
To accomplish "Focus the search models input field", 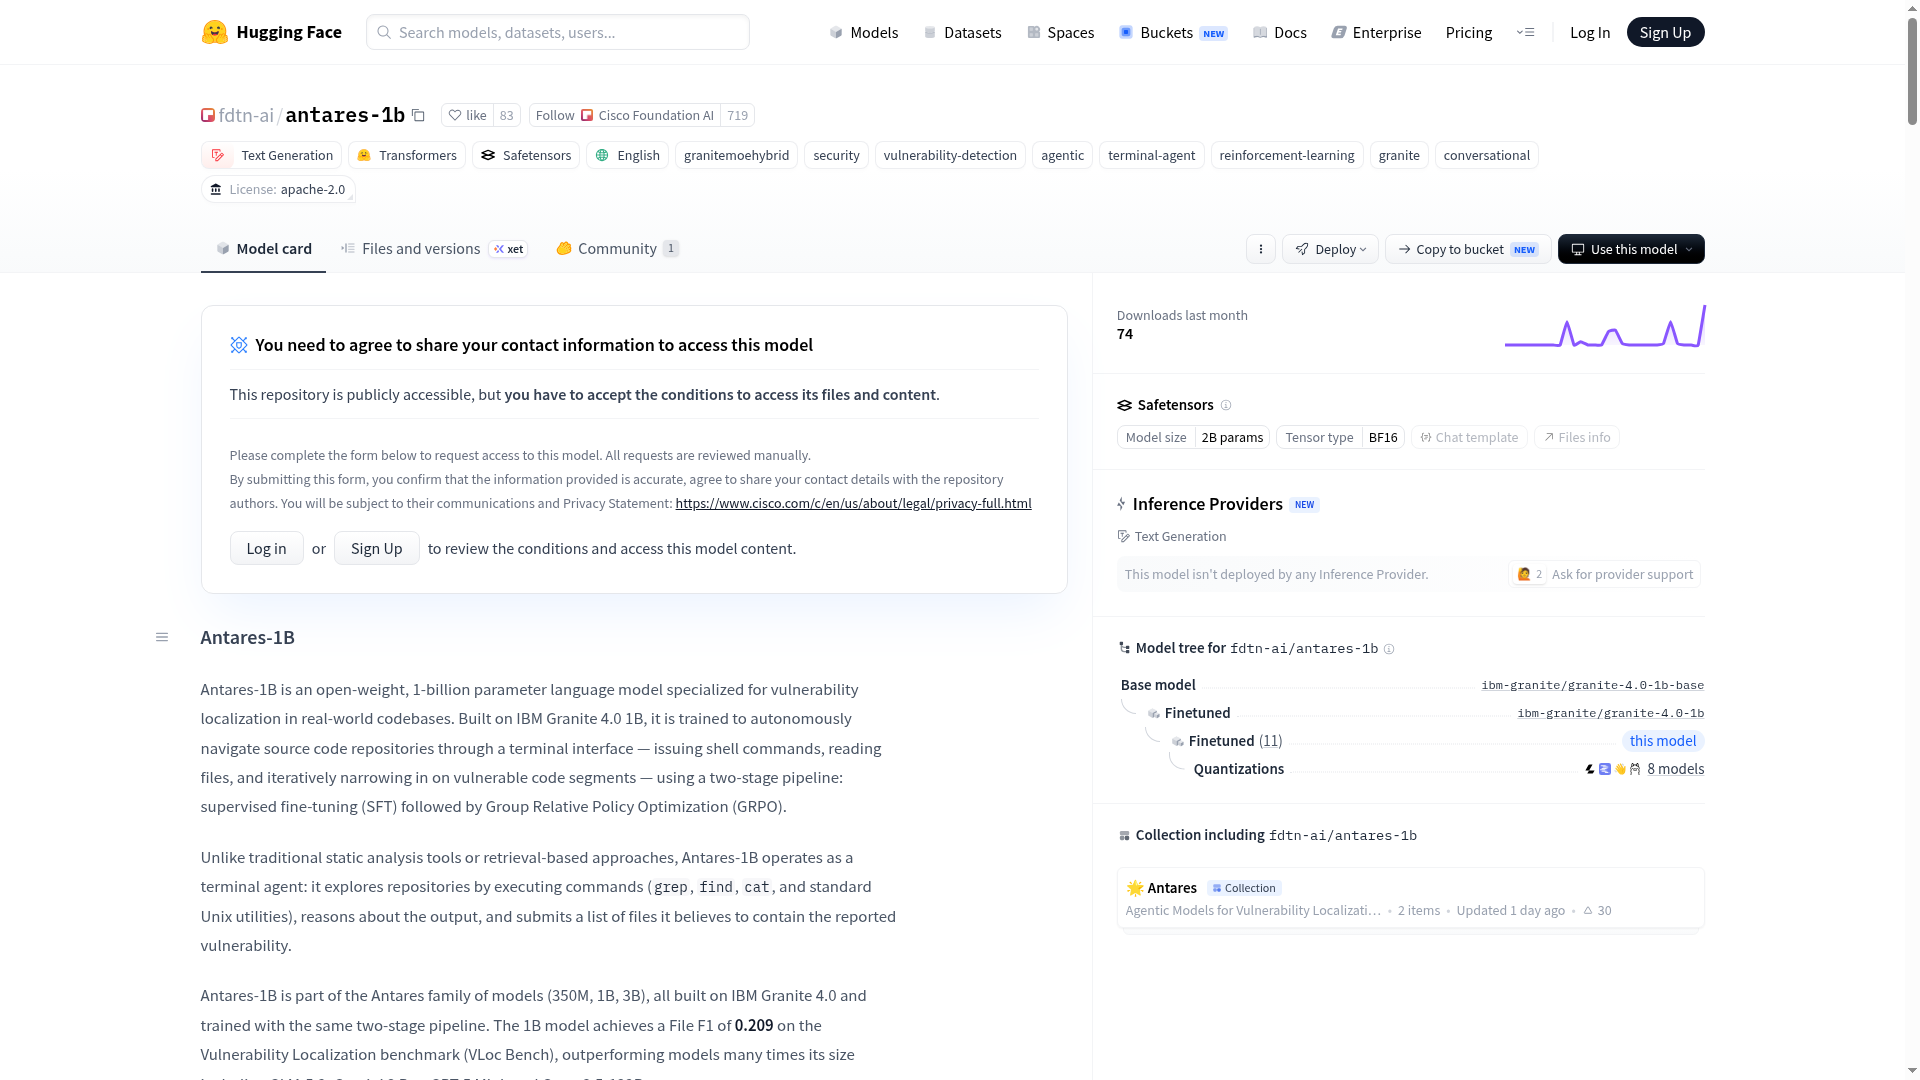I will tap(558, 32).
